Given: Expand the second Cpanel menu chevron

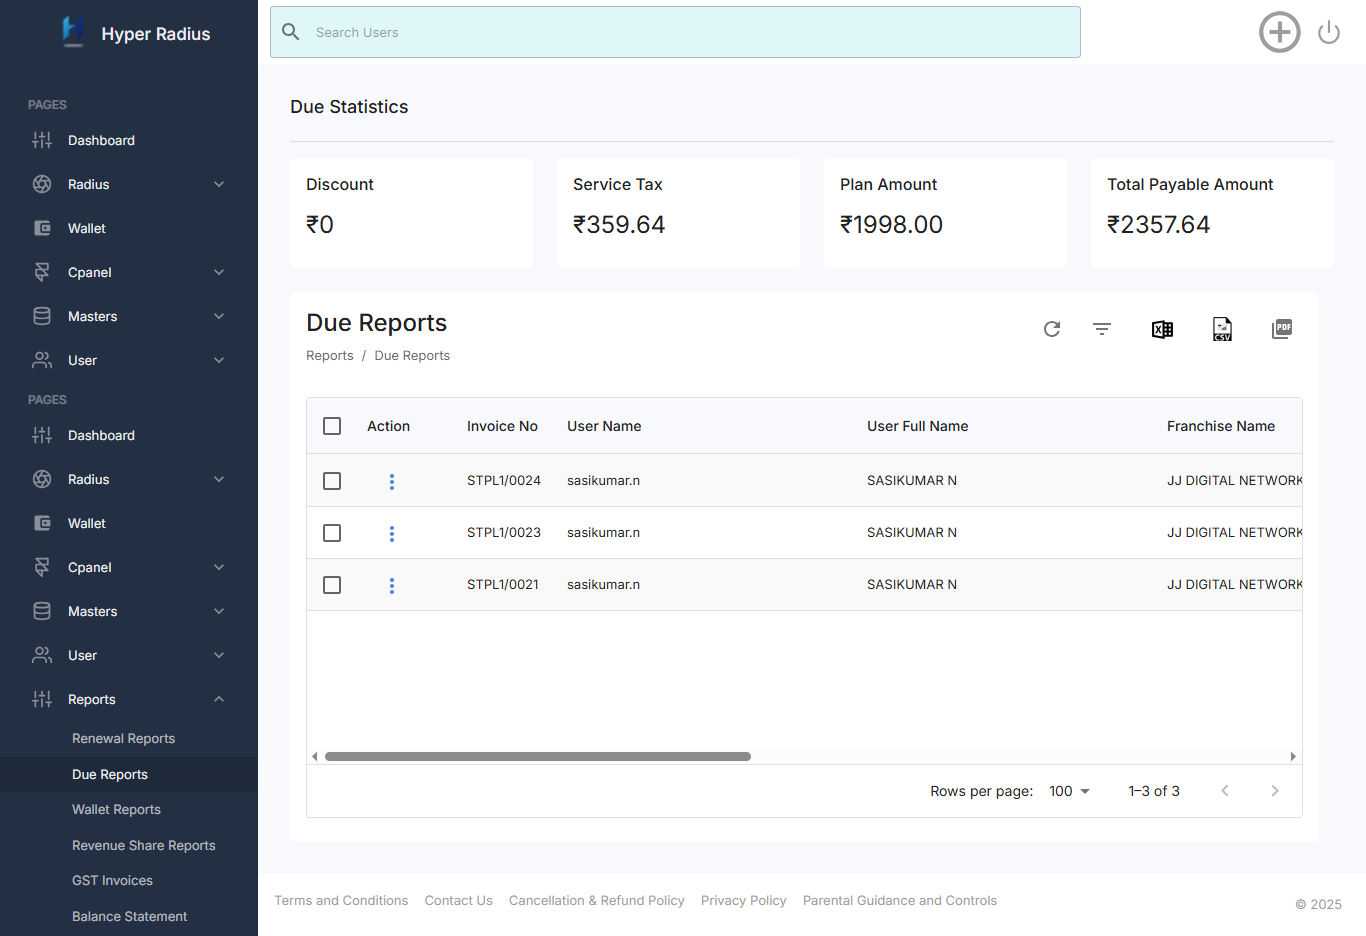Looking at the screenshot, I should click(x=219, y=567).
